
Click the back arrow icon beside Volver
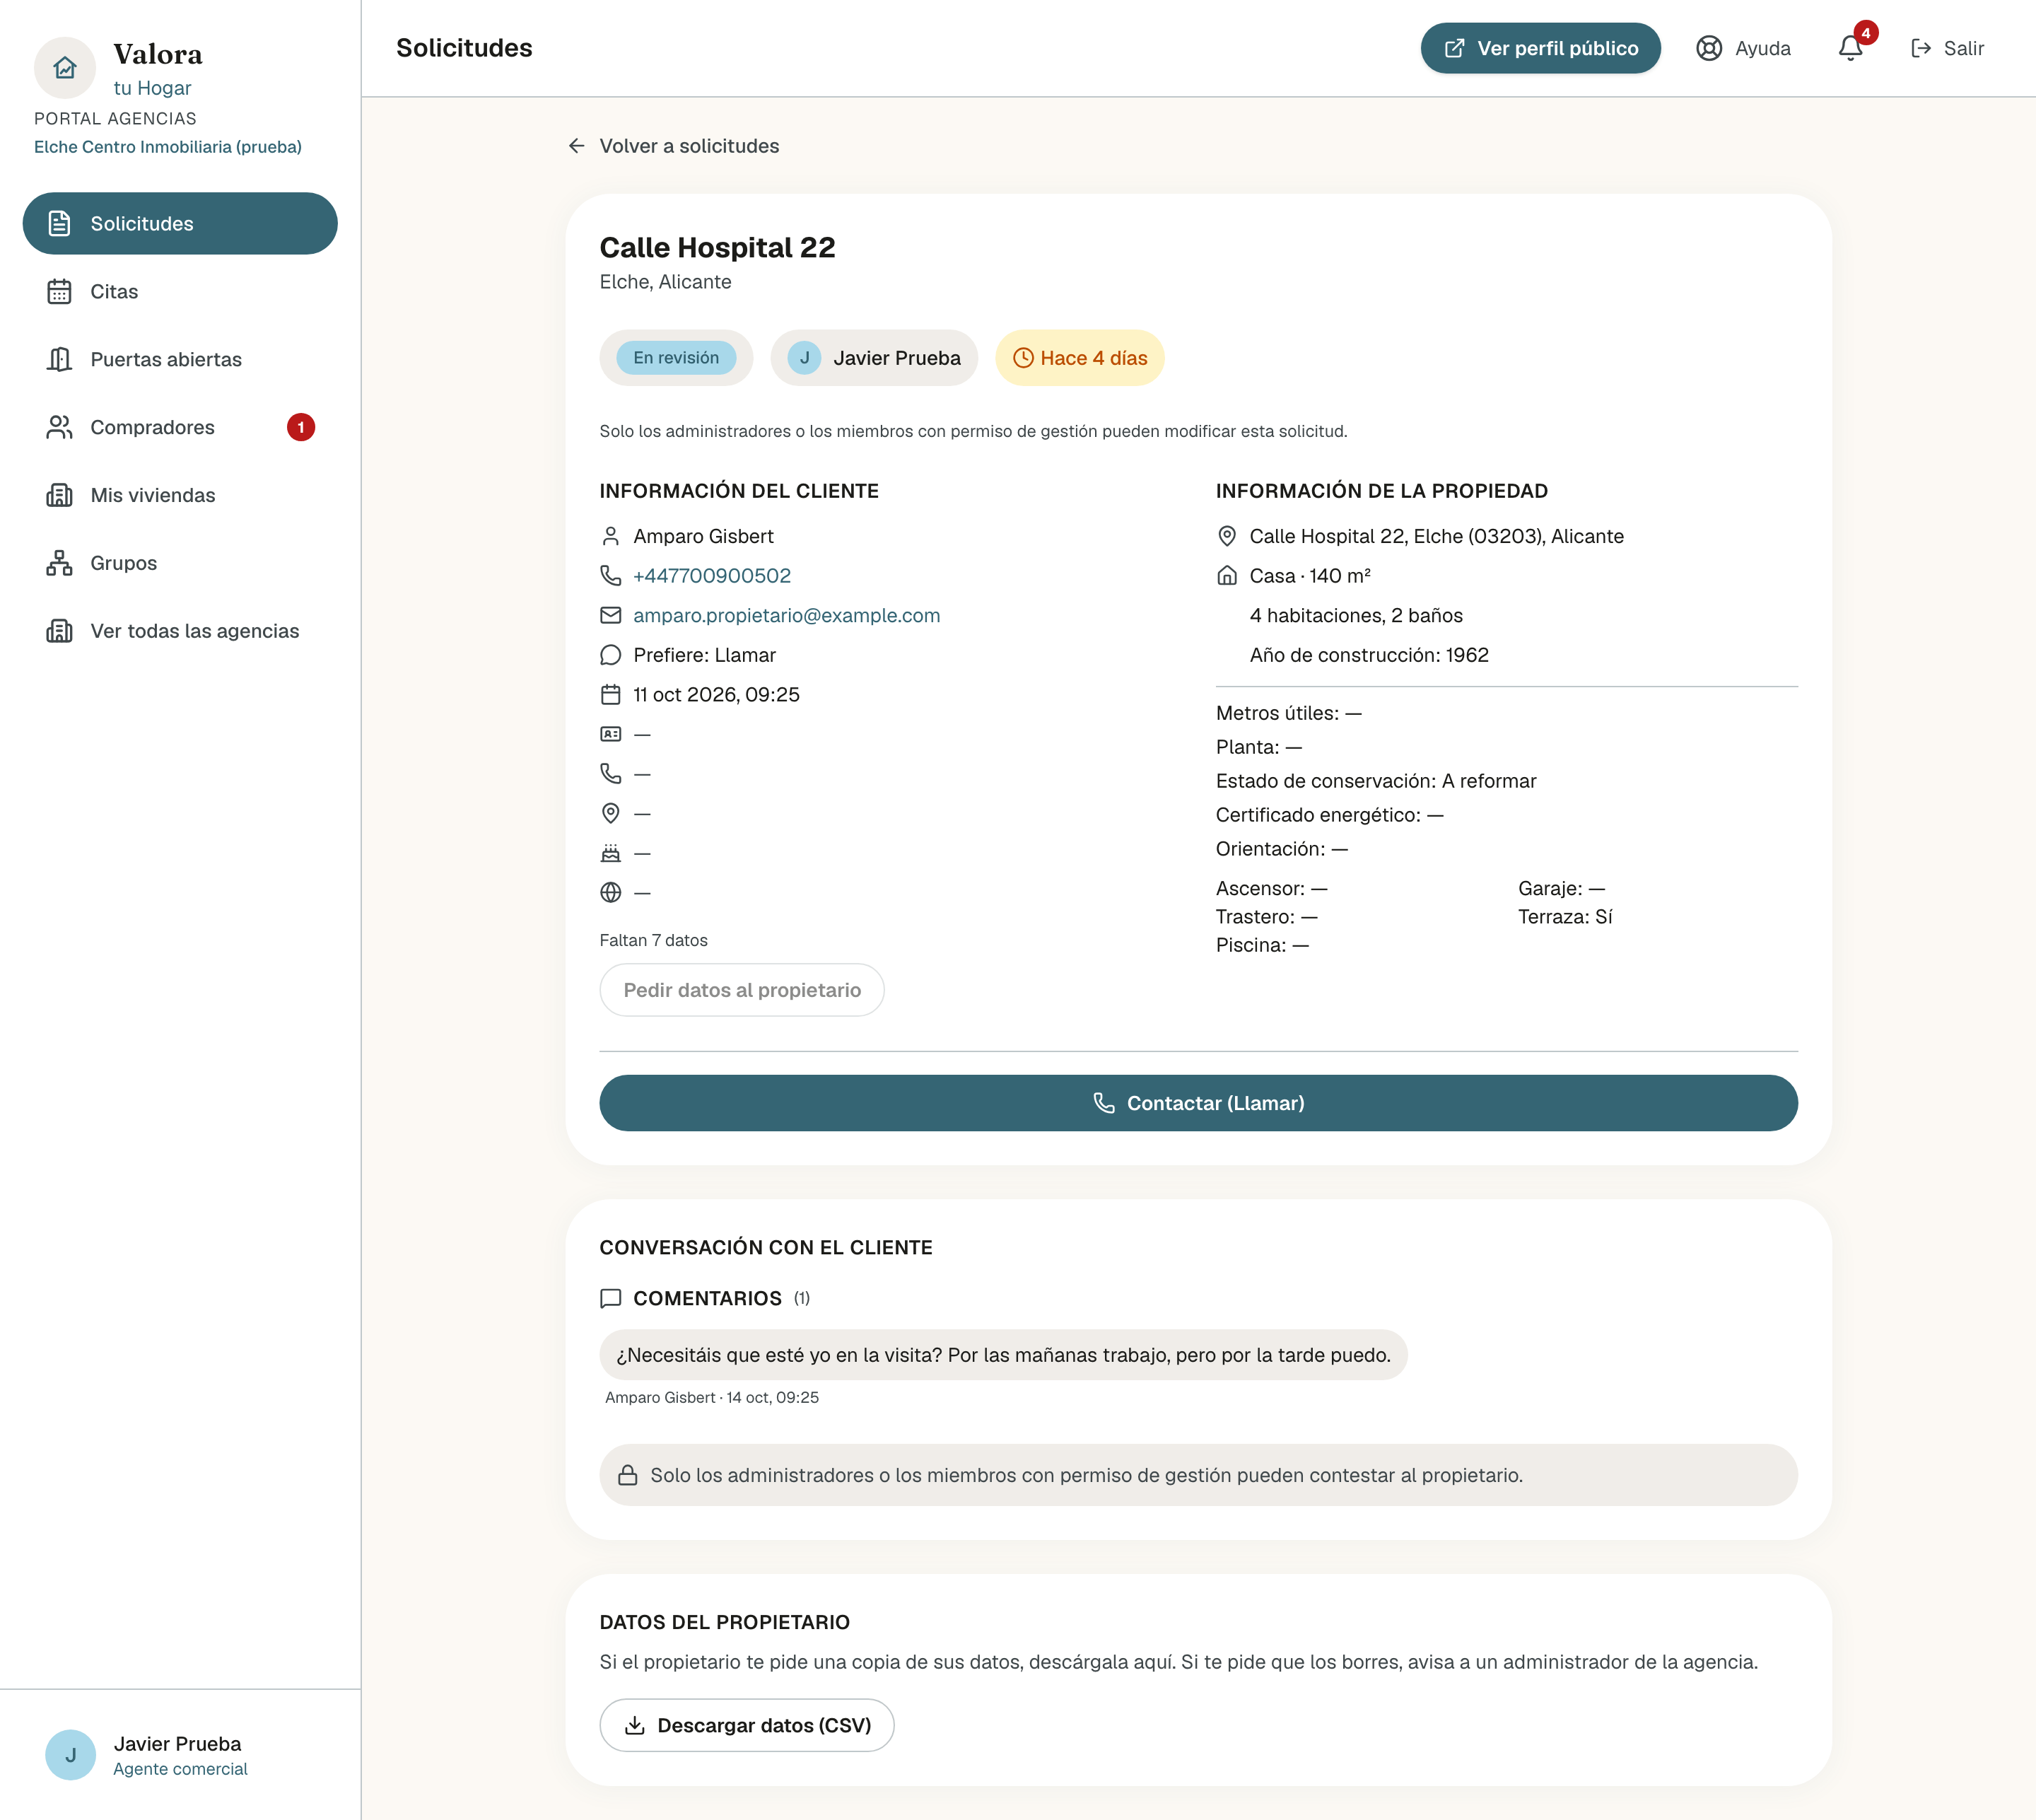(x=577, y=146)
